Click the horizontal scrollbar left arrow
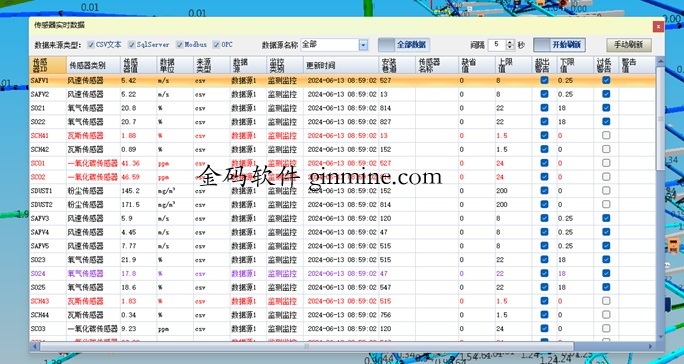The height and width of the screenshot is (364, 684). tap(35, 346)
